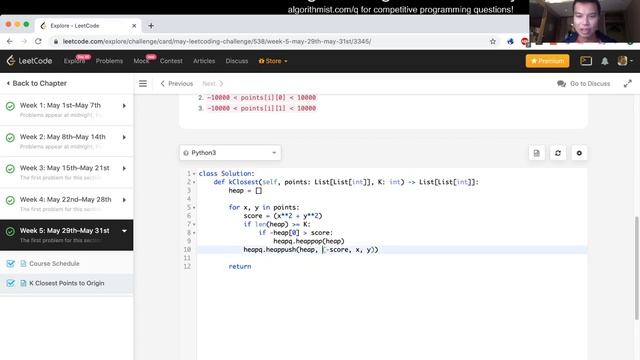Open the Problems nav item
The height and width of the screenshot is (360, 640).
(x=109, y=61)
